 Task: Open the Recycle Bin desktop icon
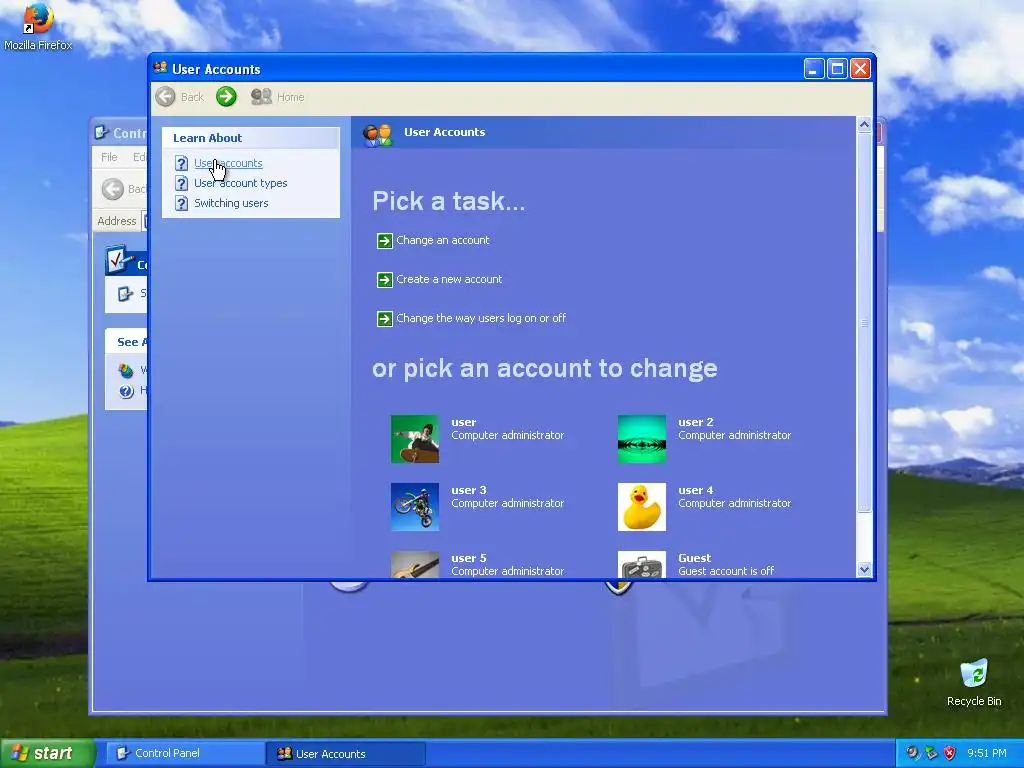click(x=974, y=682)
